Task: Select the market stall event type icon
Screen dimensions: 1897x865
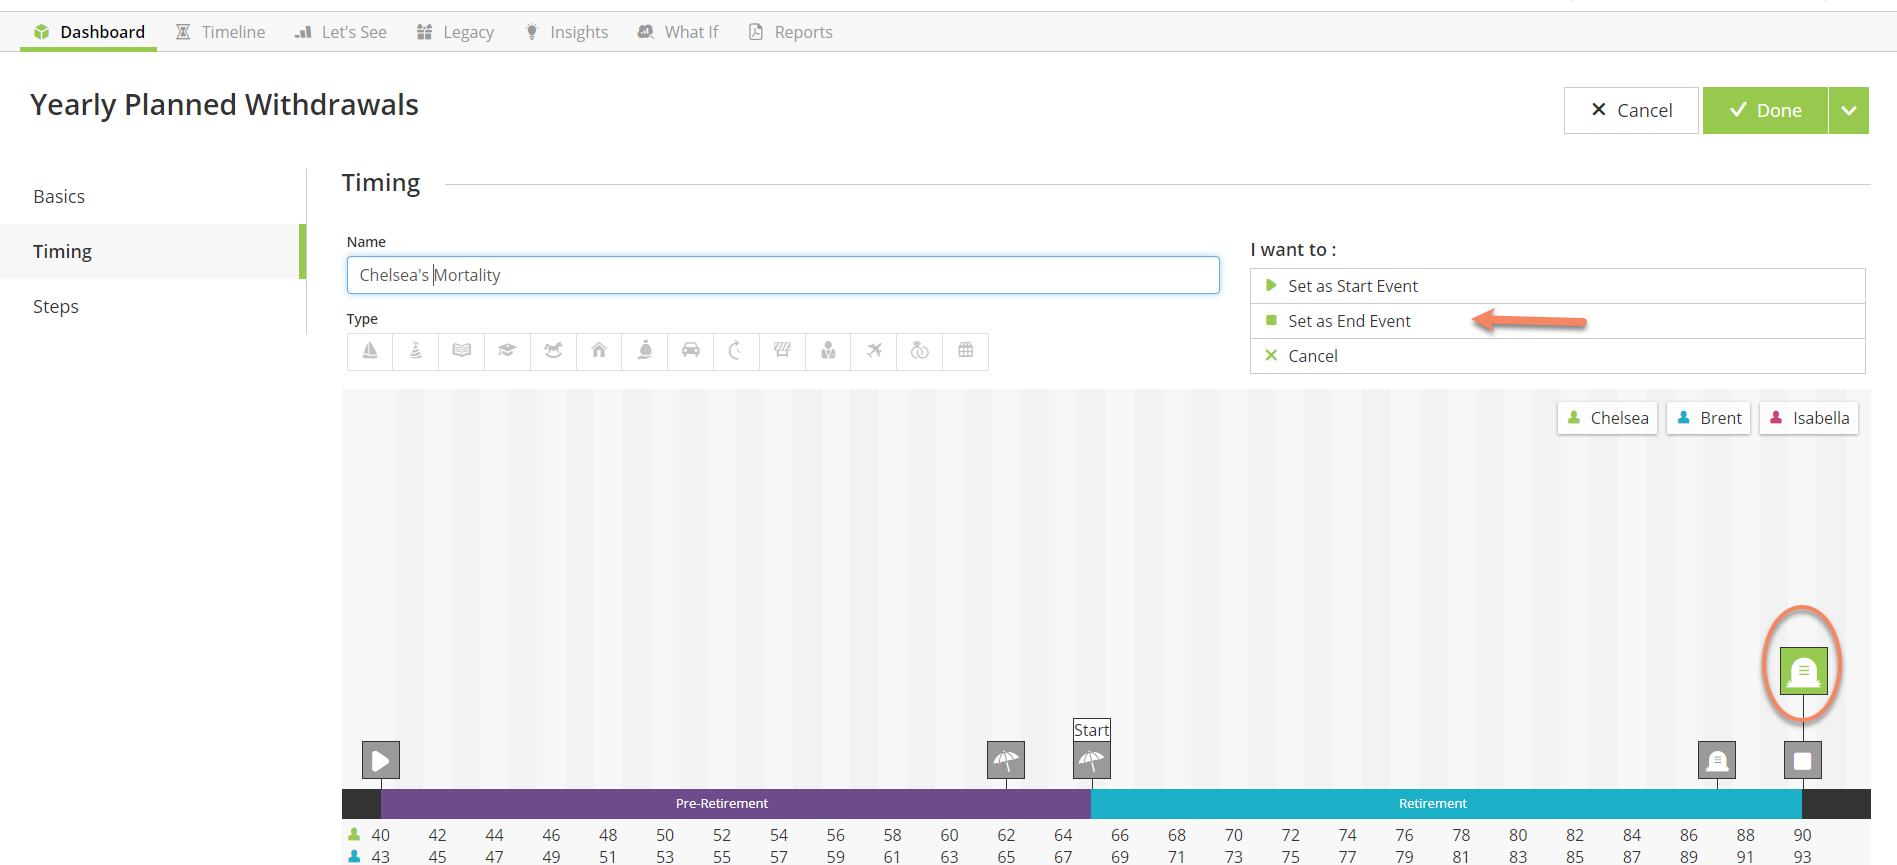Action: click(782, 351)
